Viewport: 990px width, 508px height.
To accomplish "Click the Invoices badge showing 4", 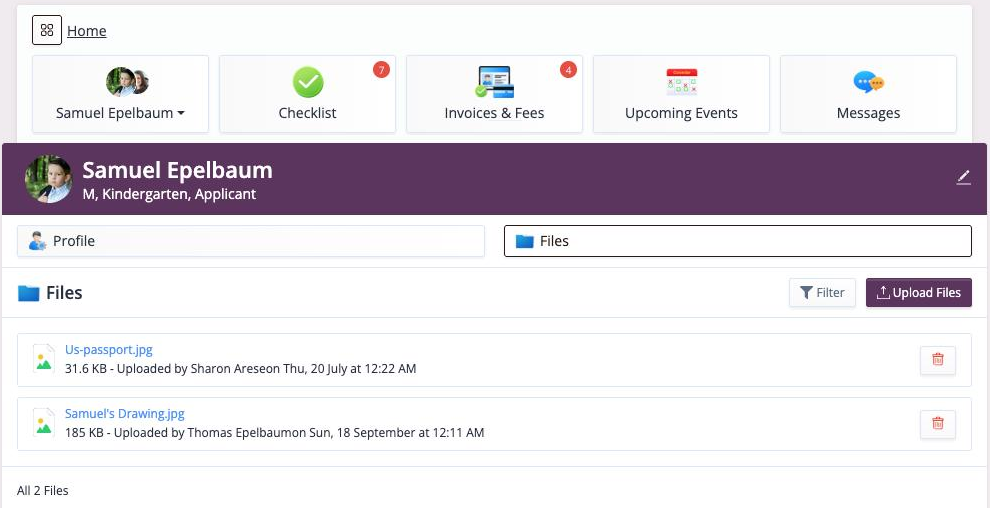I will tap(568, 69).
